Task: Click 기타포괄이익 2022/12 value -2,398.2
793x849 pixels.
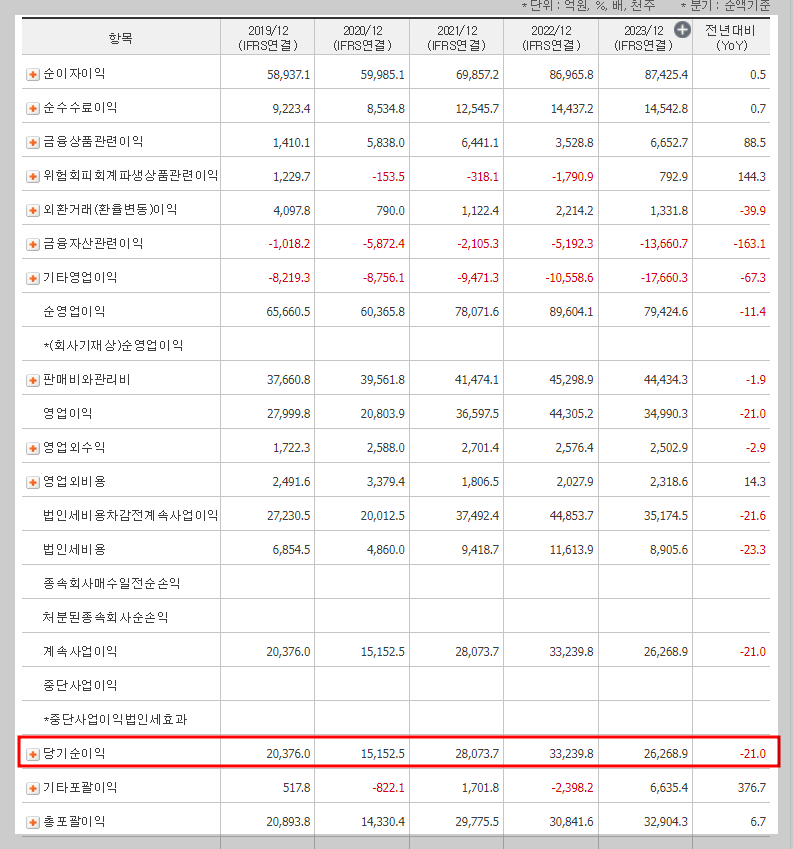Action: point(572,788)
